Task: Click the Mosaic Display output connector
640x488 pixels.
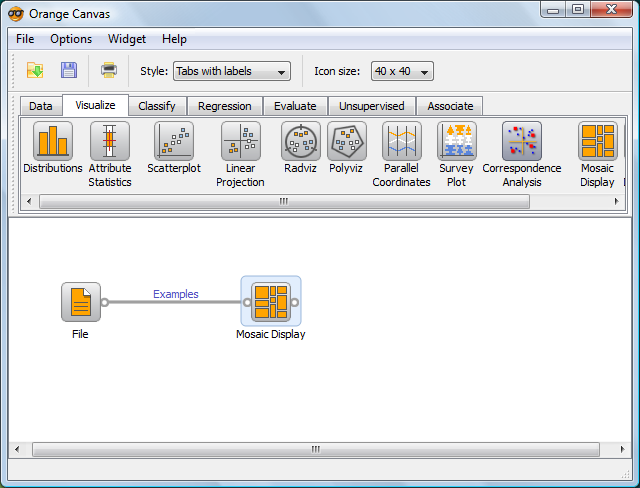Action: coord(295,302)
